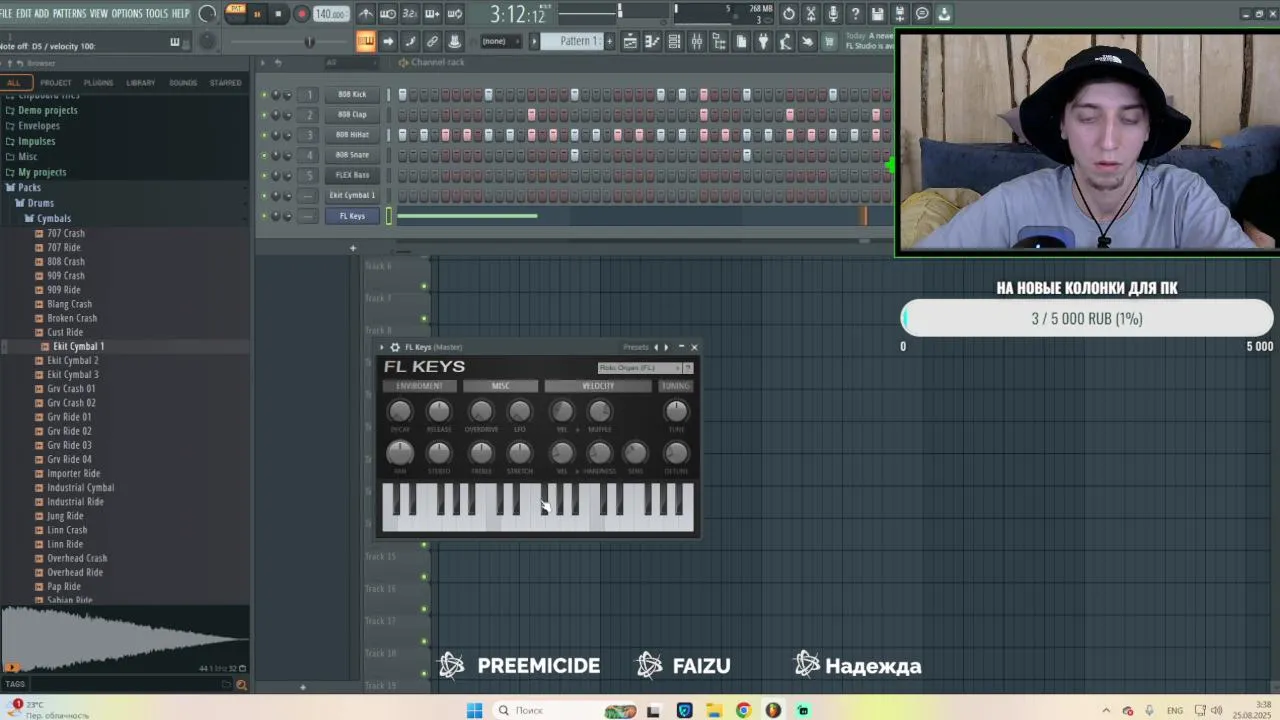Click the question mark help icon
Screen dimensions: 1280x720
[x=856, y=14]
